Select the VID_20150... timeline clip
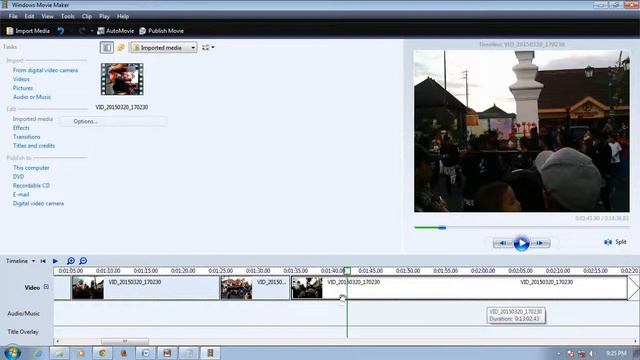This screenshot has height=360, width=640. pyautogui.click(x=255, y=288)
